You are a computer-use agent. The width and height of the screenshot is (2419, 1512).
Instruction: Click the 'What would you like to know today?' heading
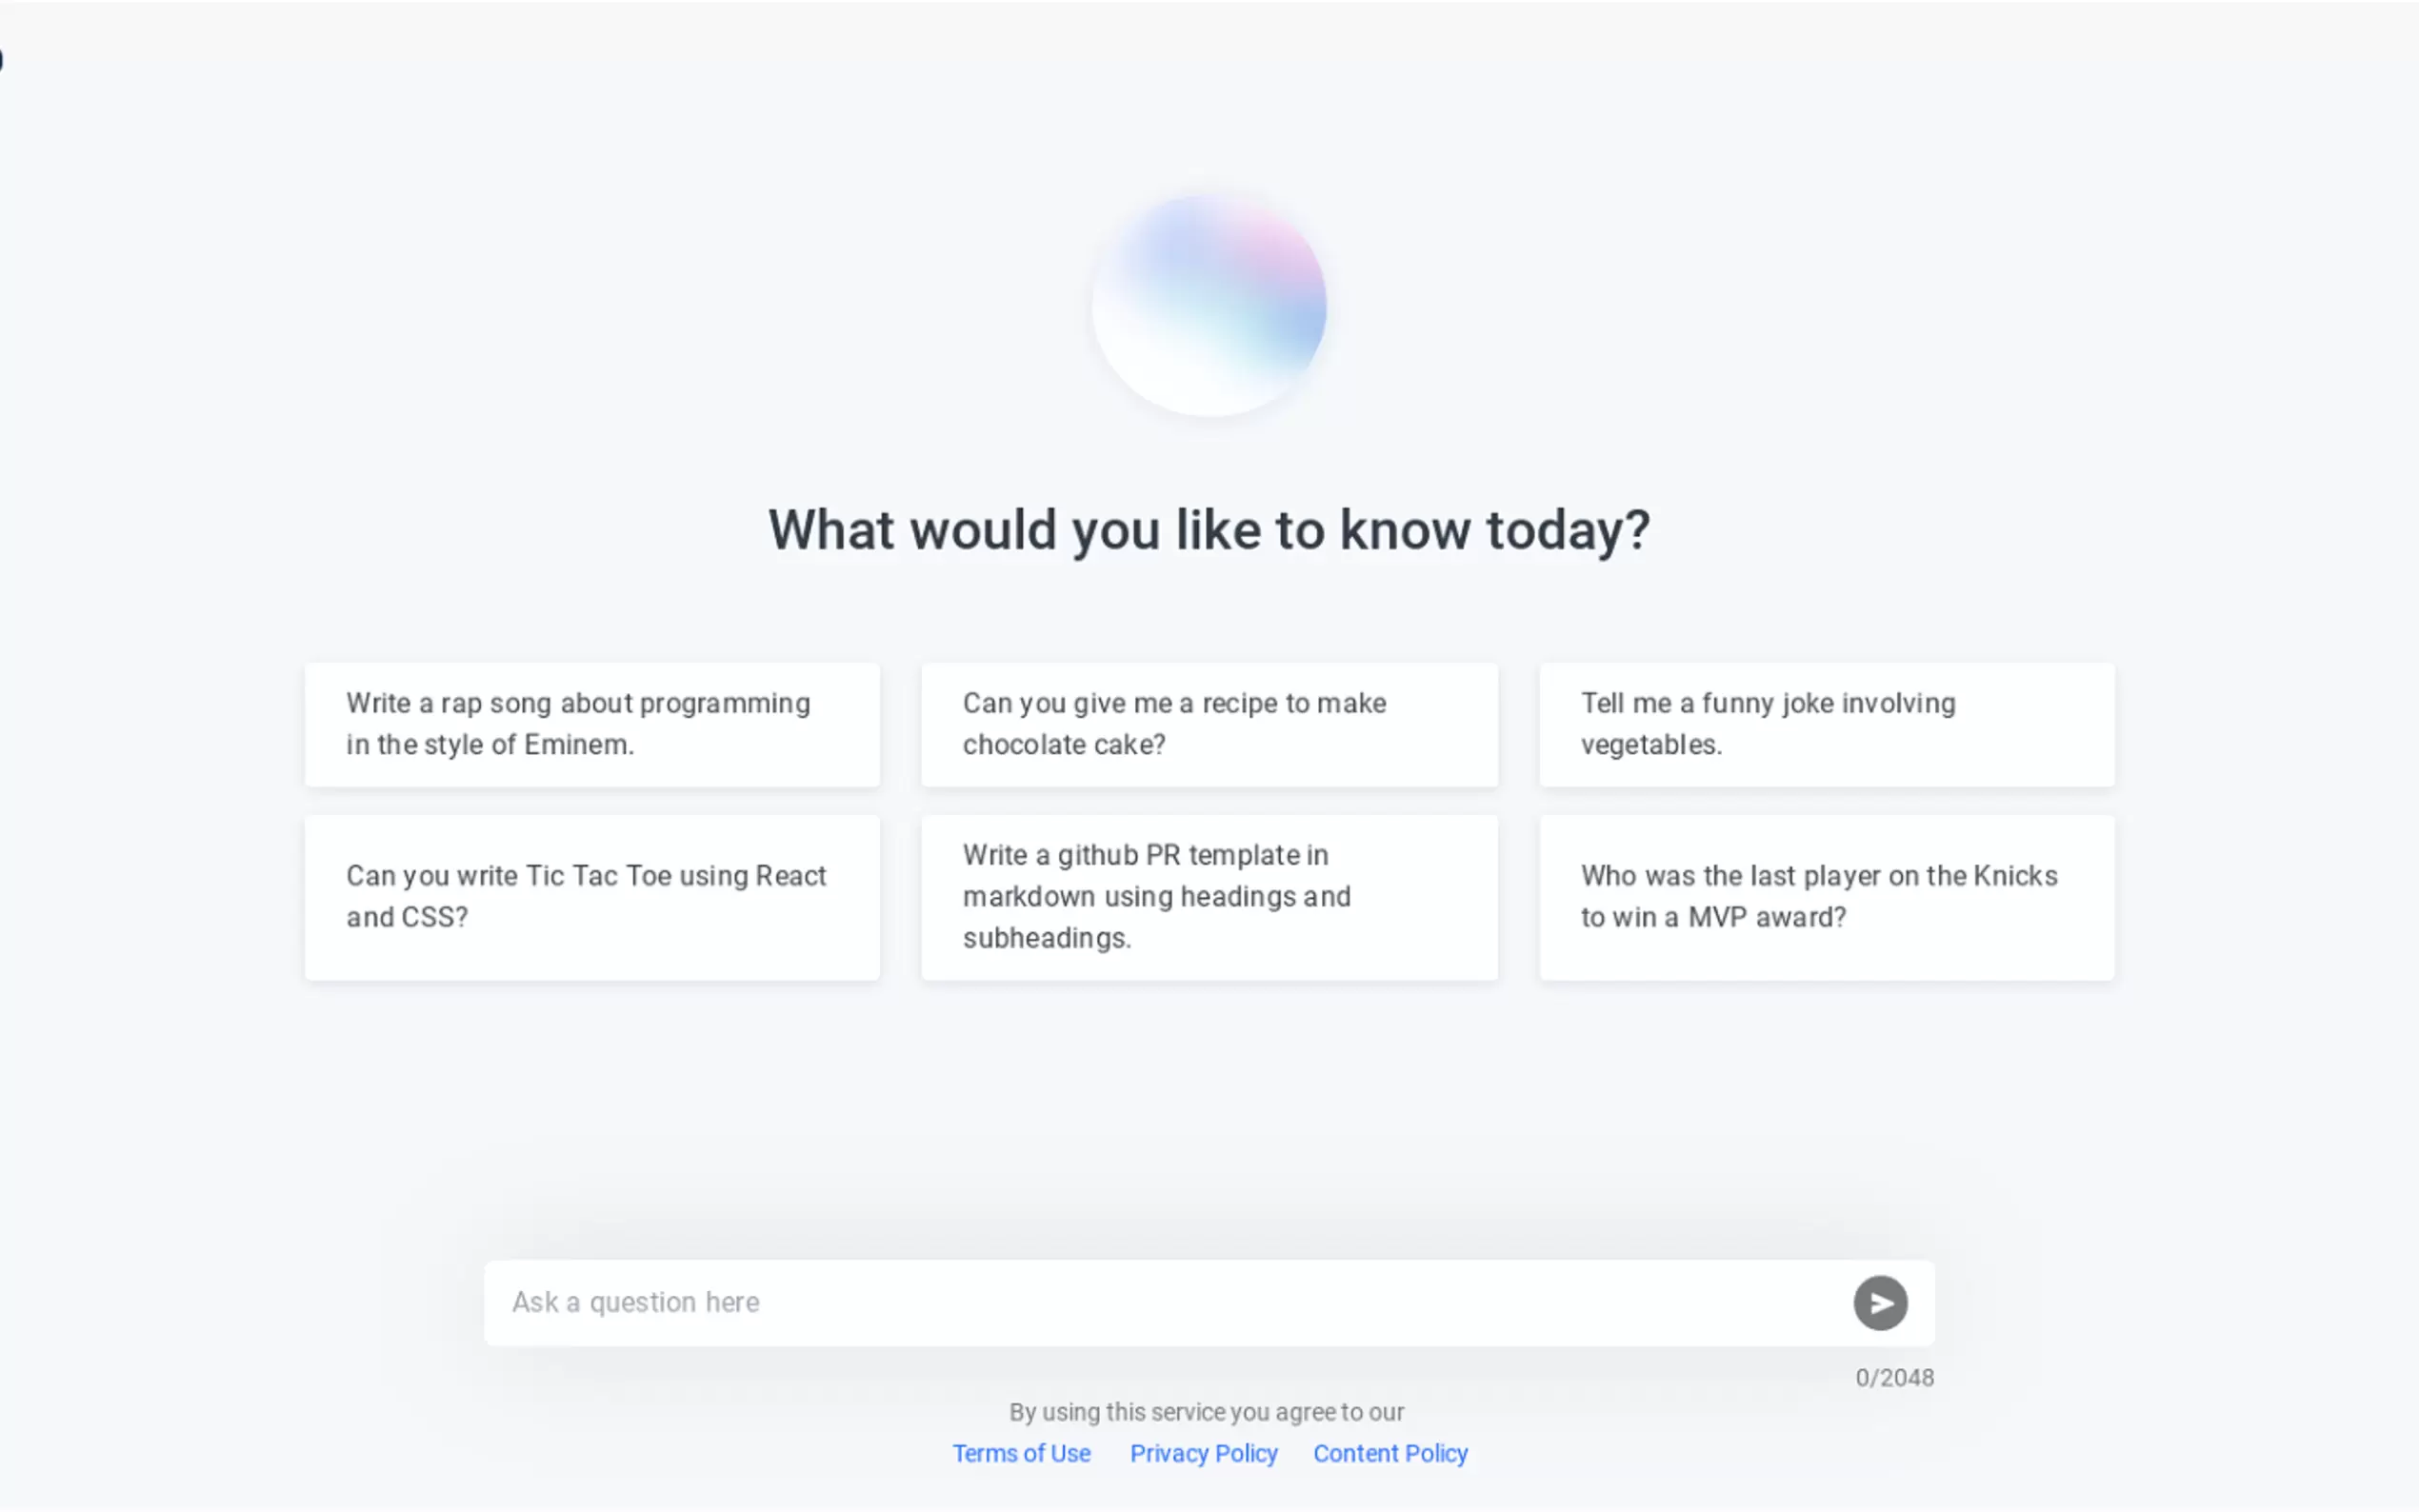point(1209,530)
